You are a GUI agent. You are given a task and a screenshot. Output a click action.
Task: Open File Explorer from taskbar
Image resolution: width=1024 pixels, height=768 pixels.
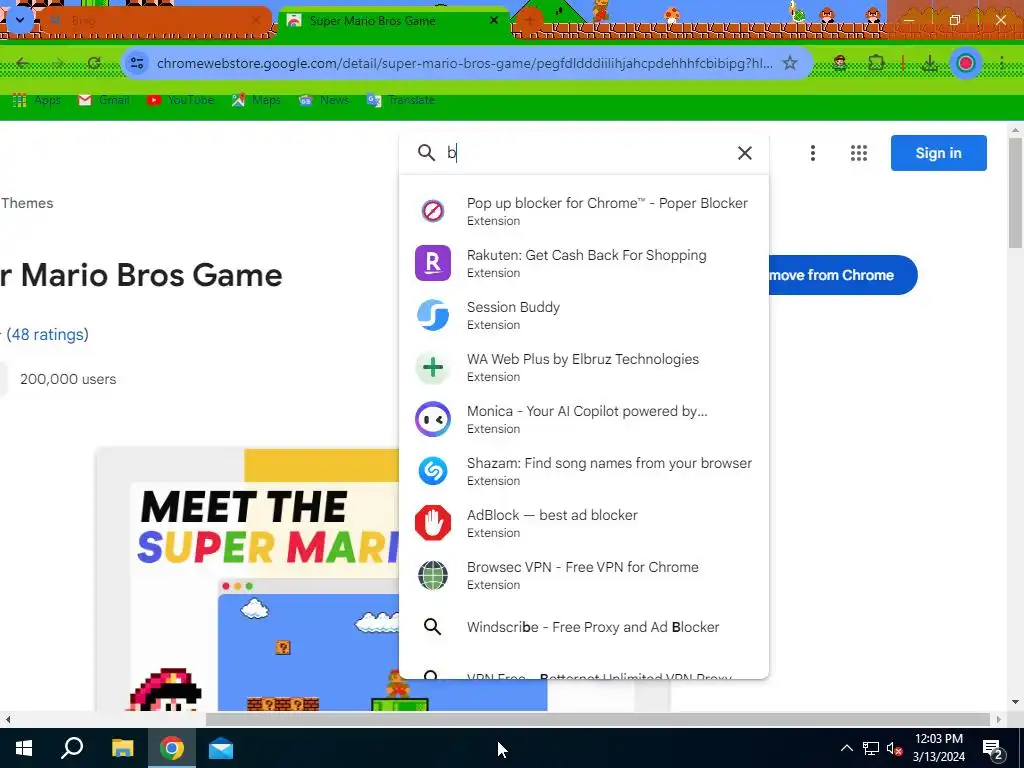click(122, 748)
